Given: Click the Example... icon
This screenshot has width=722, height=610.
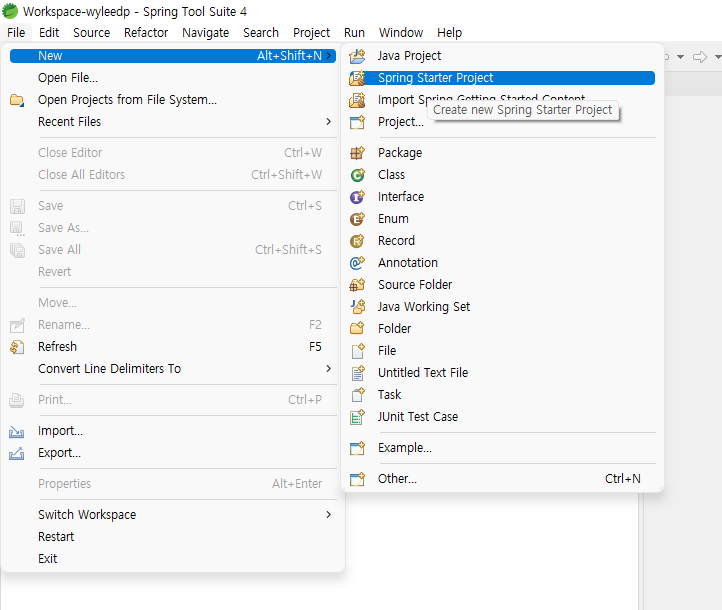Looking at the screenshot, I should click(357, 448).
